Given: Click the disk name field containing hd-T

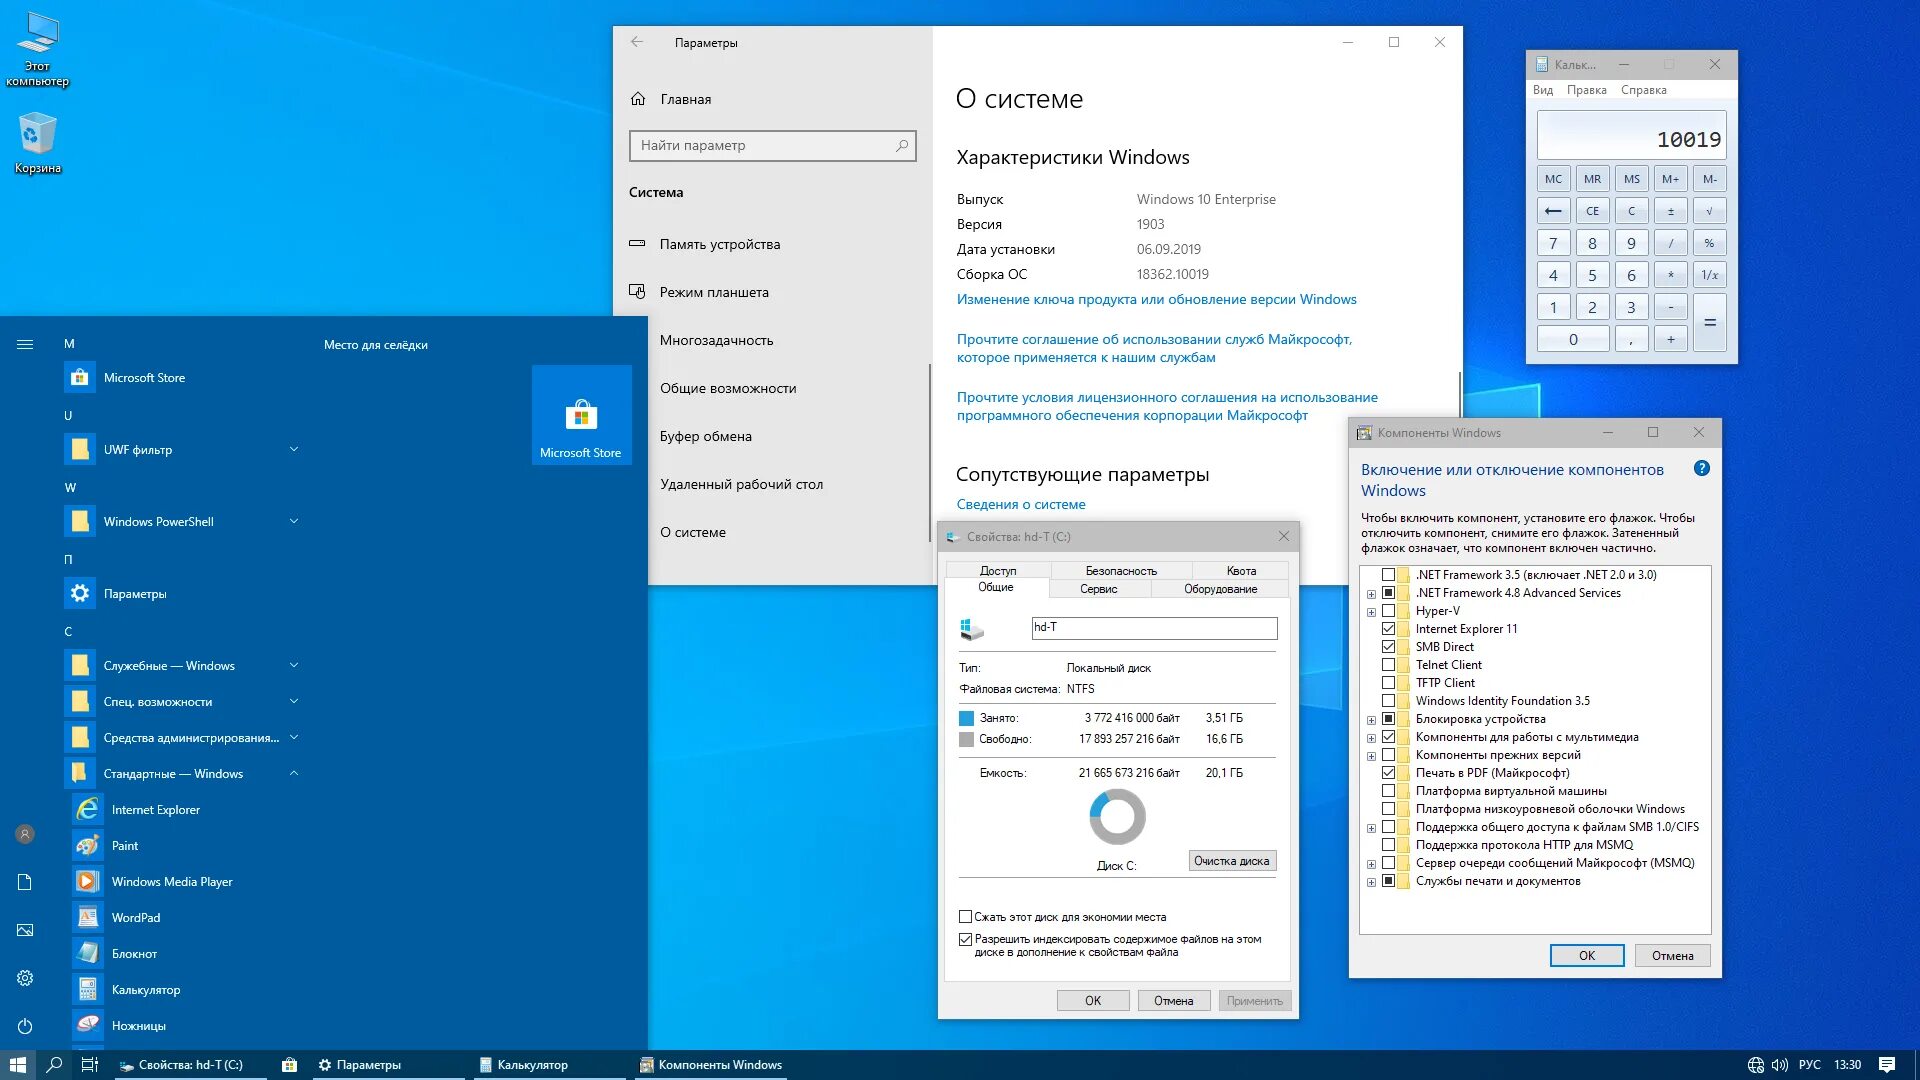Looking at the screenshot, I should tap(1154, 627).
